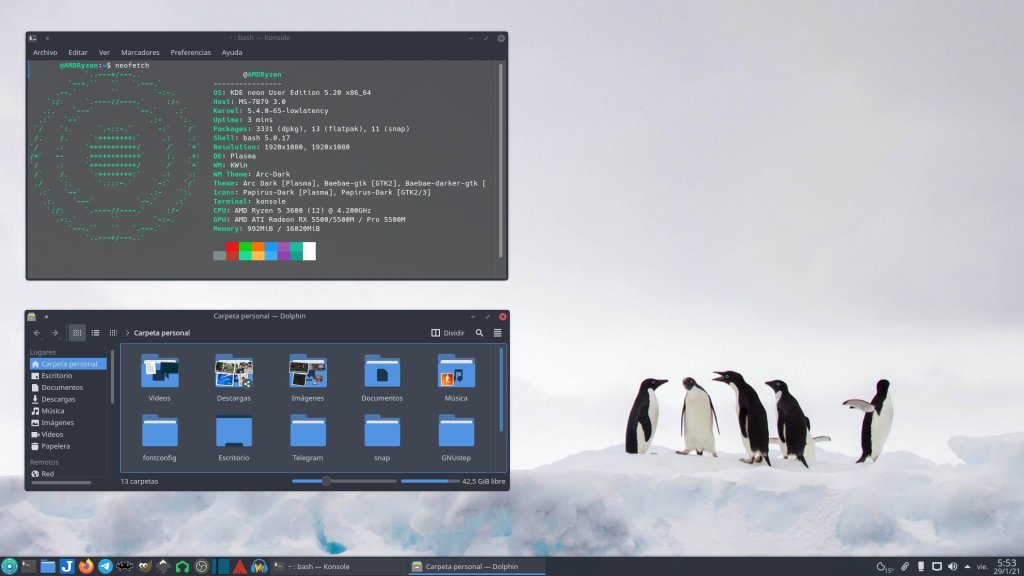Expand the breadcrumb arrow before Carpeta personal

[128, 333]
